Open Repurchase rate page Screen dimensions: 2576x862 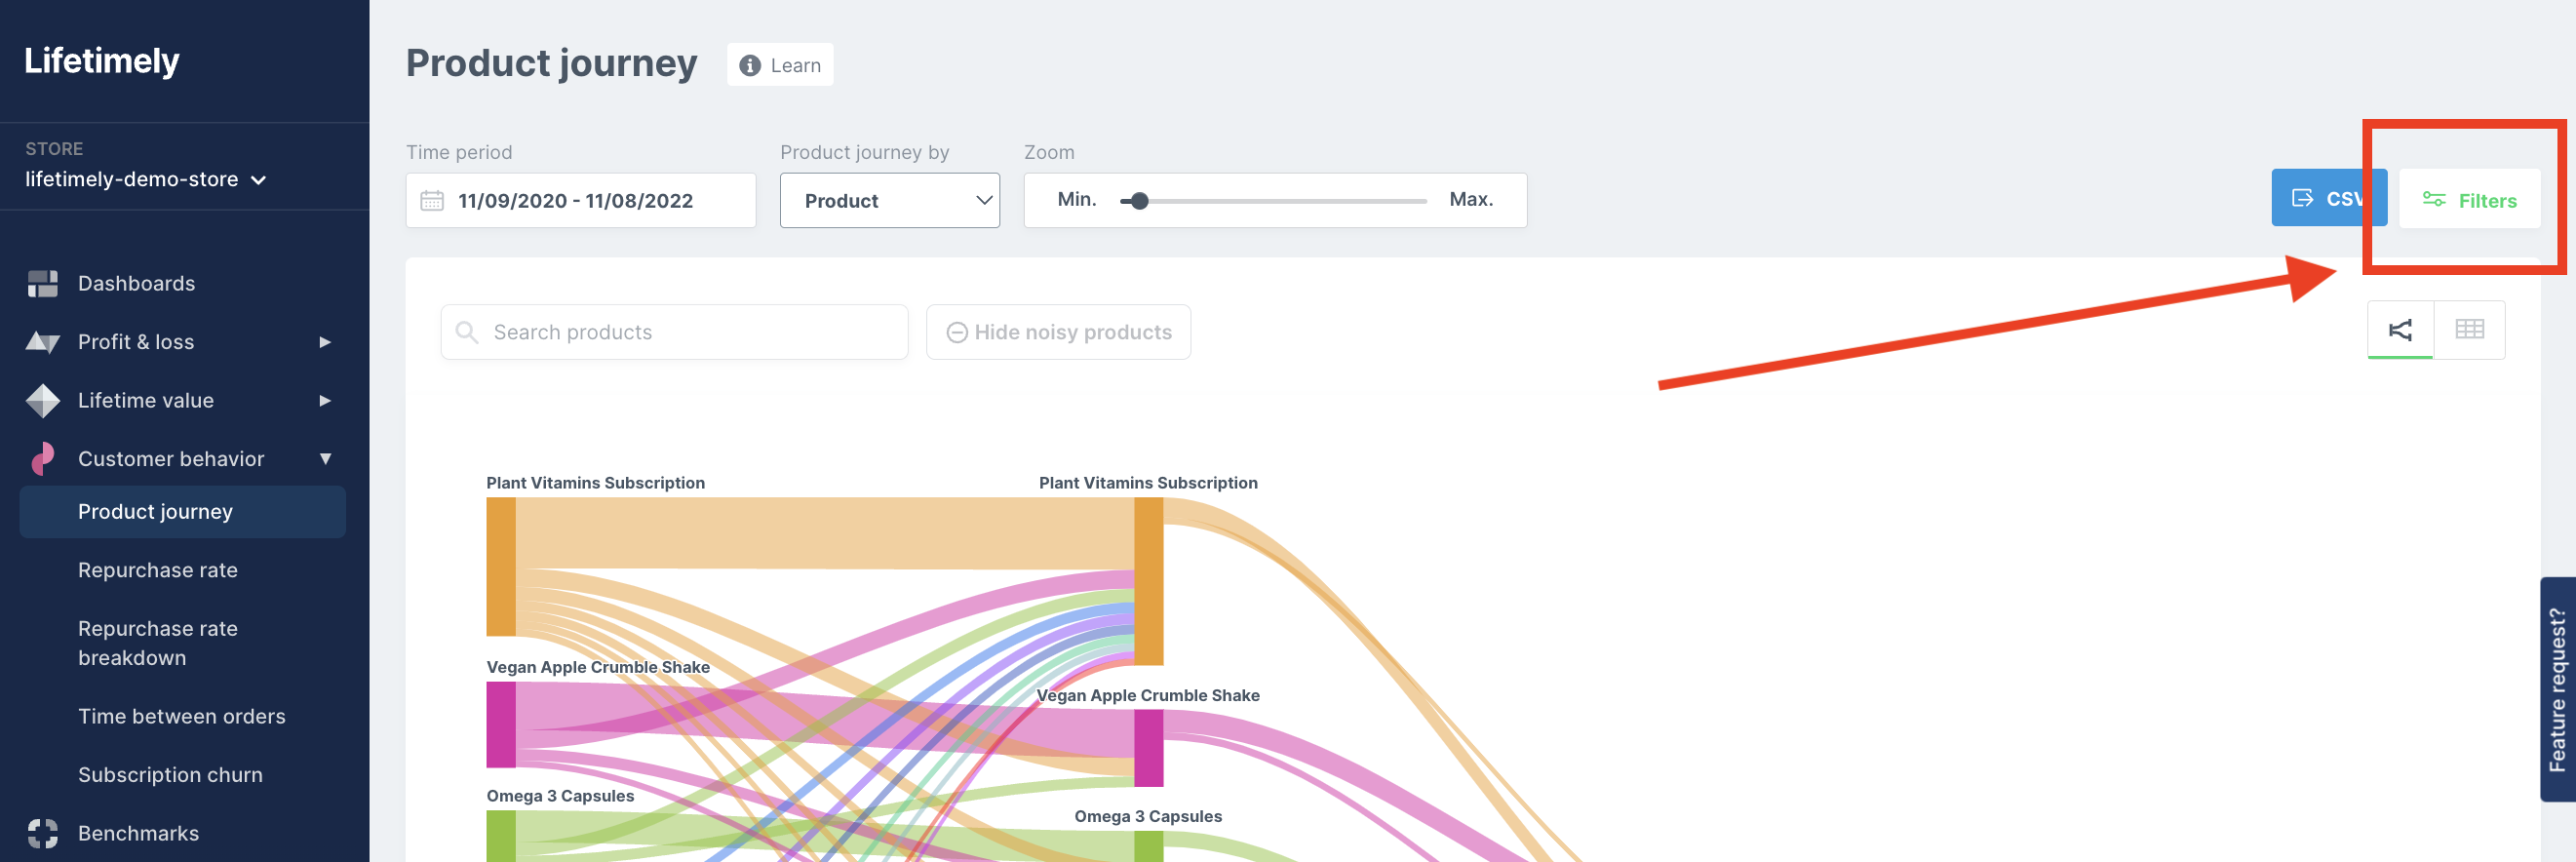(x=158, y=570)
